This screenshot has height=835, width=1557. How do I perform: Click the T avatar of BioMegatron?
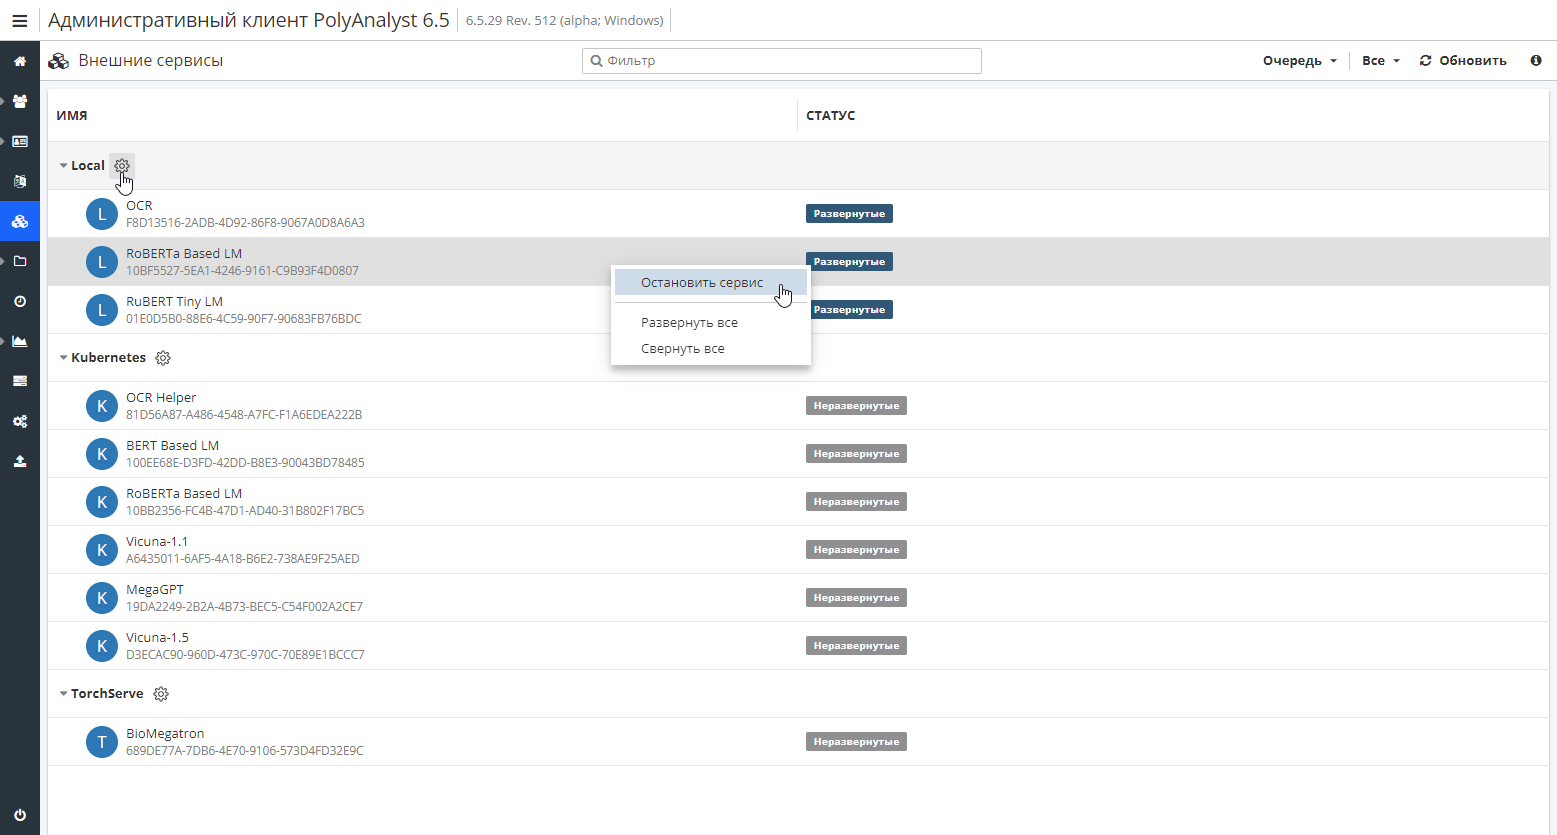point(102,742)
